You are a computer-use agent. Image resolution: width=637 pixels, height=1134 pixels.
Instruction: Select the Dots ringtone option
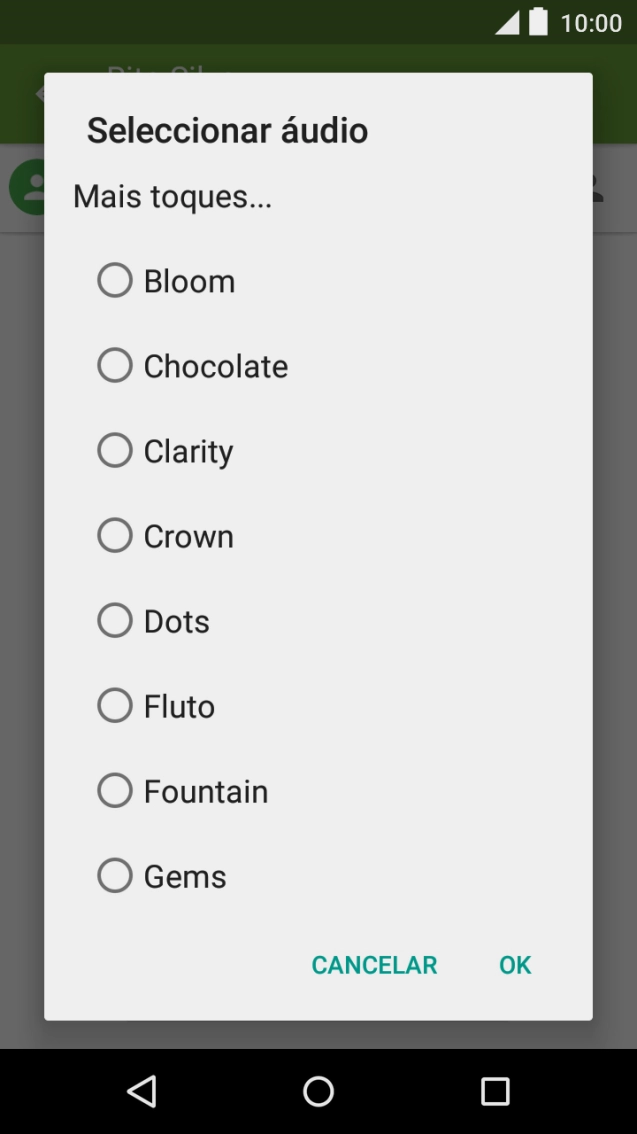click(115, 621)
